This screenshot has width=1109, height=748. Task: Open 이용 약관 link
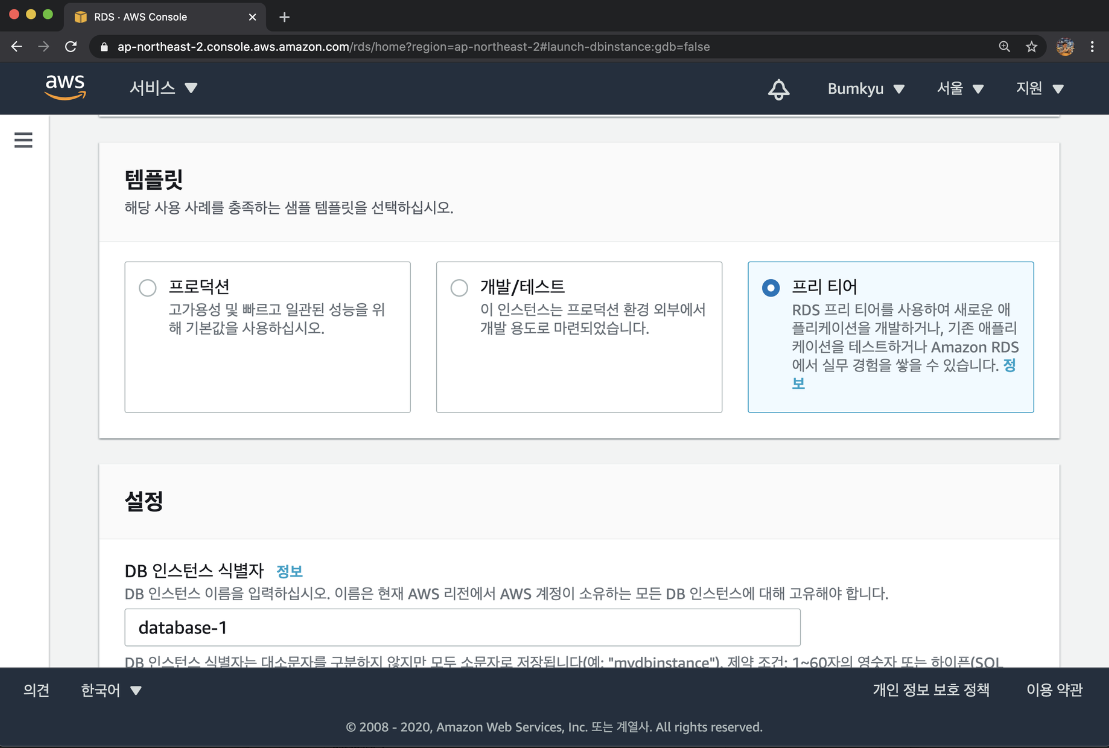(1055, 690)
